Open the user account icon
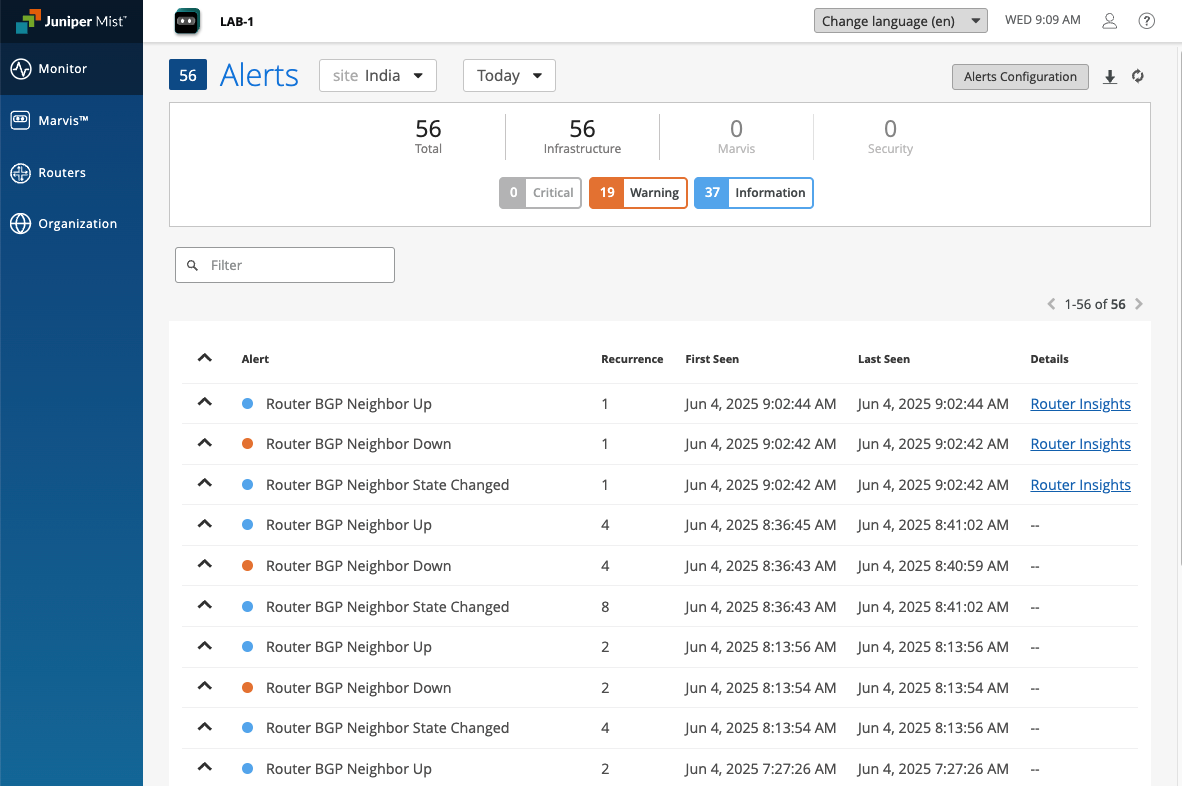The height and width of the screenshot is (786, 1182). [1109, 21]
